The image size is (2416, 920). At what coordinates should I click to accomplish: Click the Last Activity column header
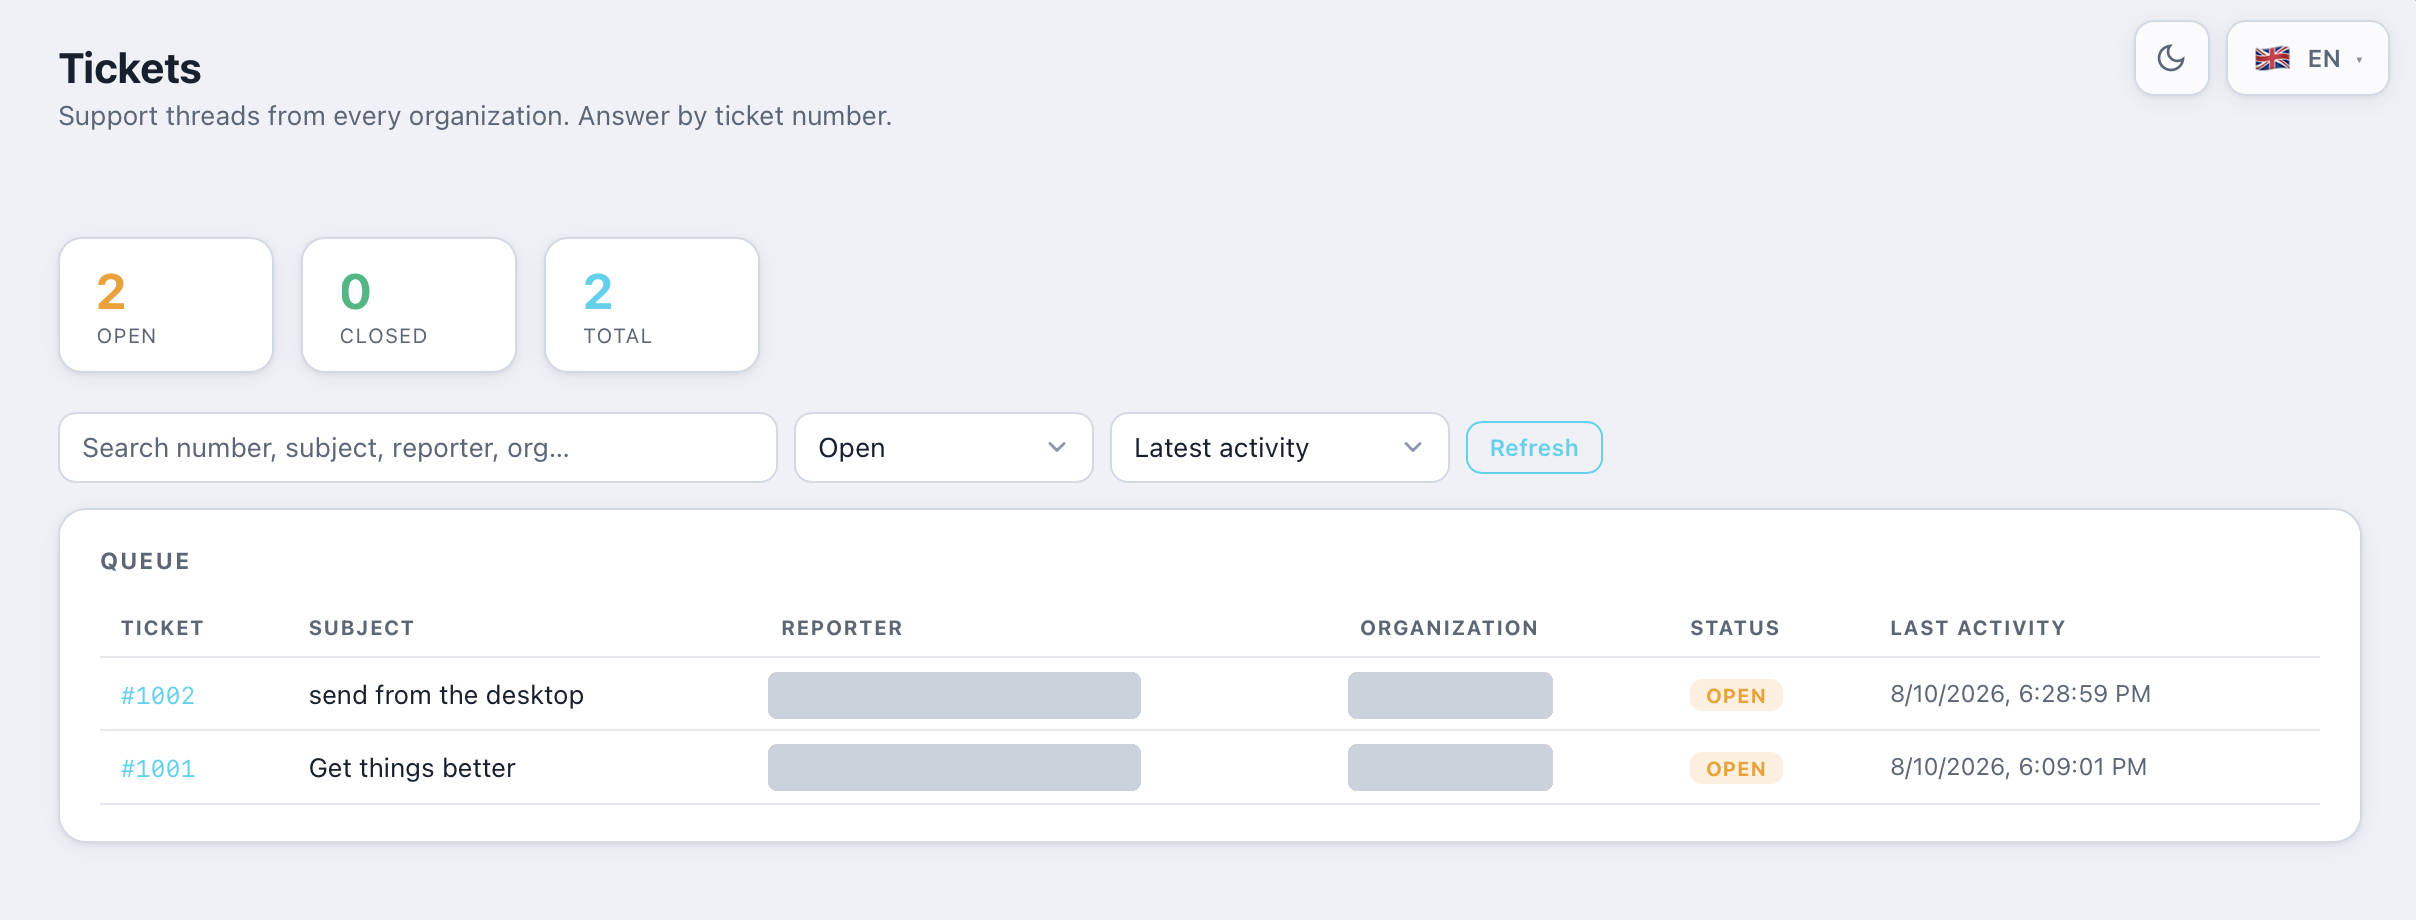pos(1978,628)
